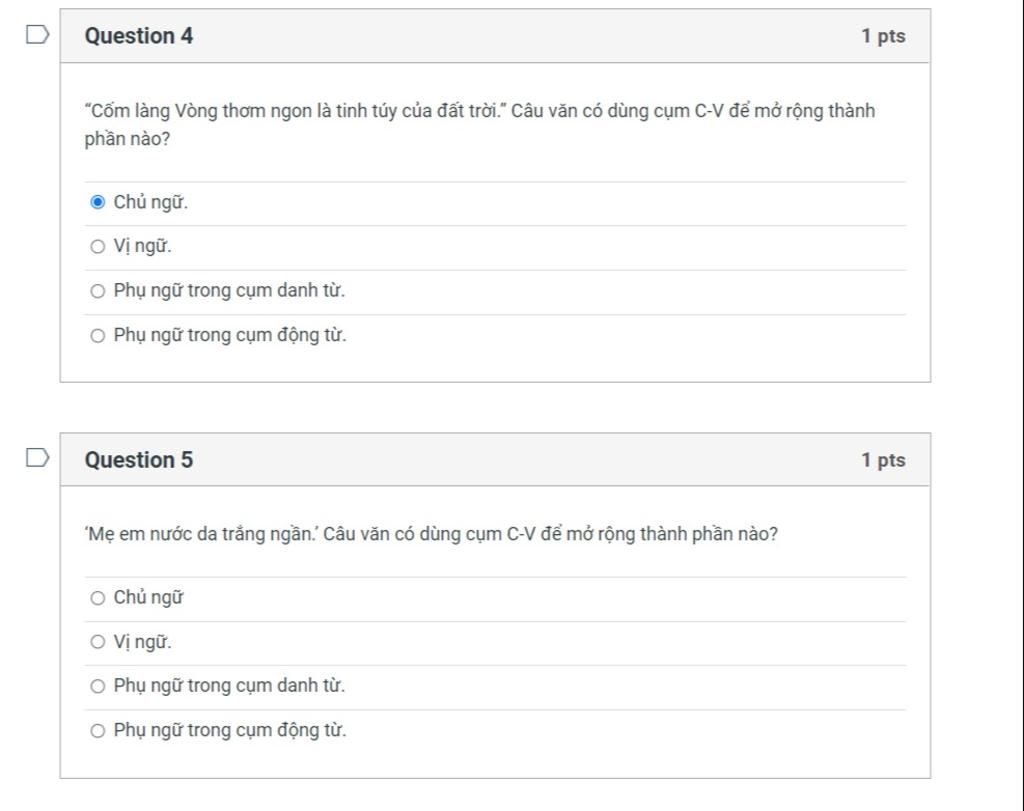
Task: Select 'Chủ ngữ' radio in Question 5
Action: (97, 597)
